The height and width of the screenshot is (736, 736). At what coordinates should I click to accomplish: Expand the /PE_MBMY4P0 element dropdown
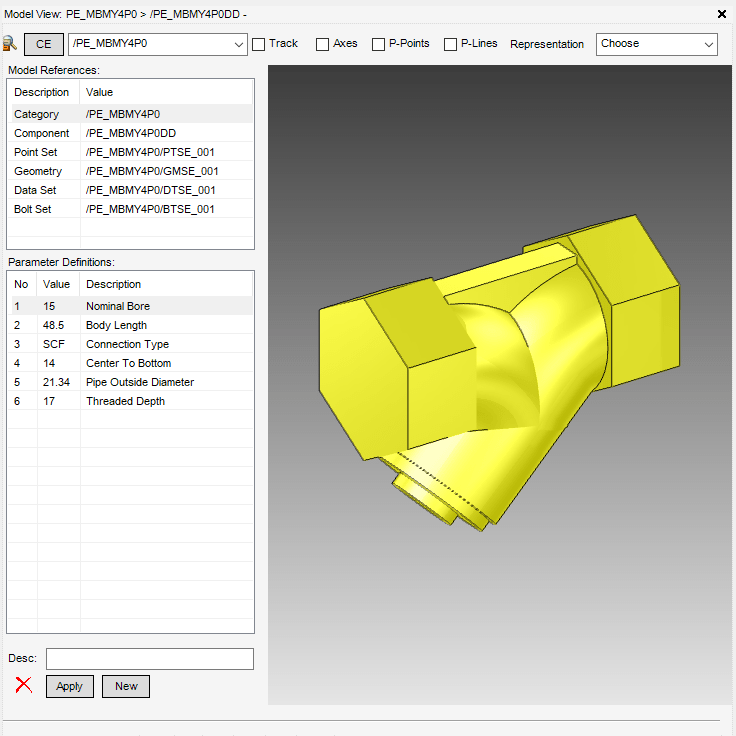pyautogui.click(x=238, y=44)
